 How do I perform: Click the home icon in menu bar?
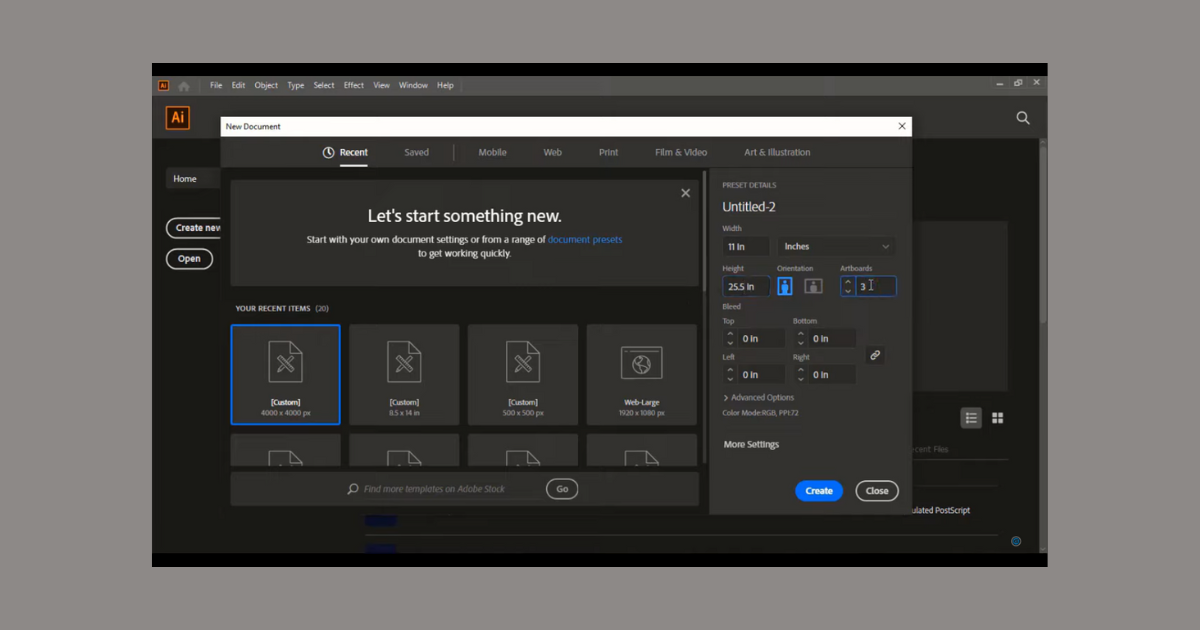[184, 86]
